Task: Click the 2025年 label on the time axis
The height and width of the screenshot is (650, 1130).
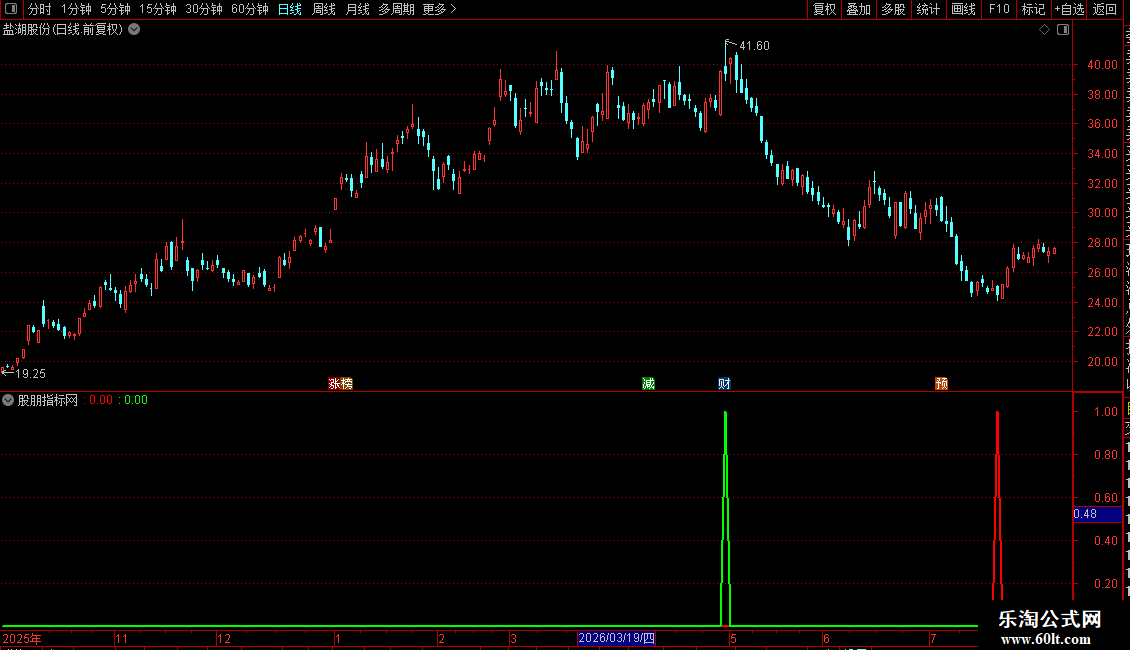Action: tap(22, 638)
